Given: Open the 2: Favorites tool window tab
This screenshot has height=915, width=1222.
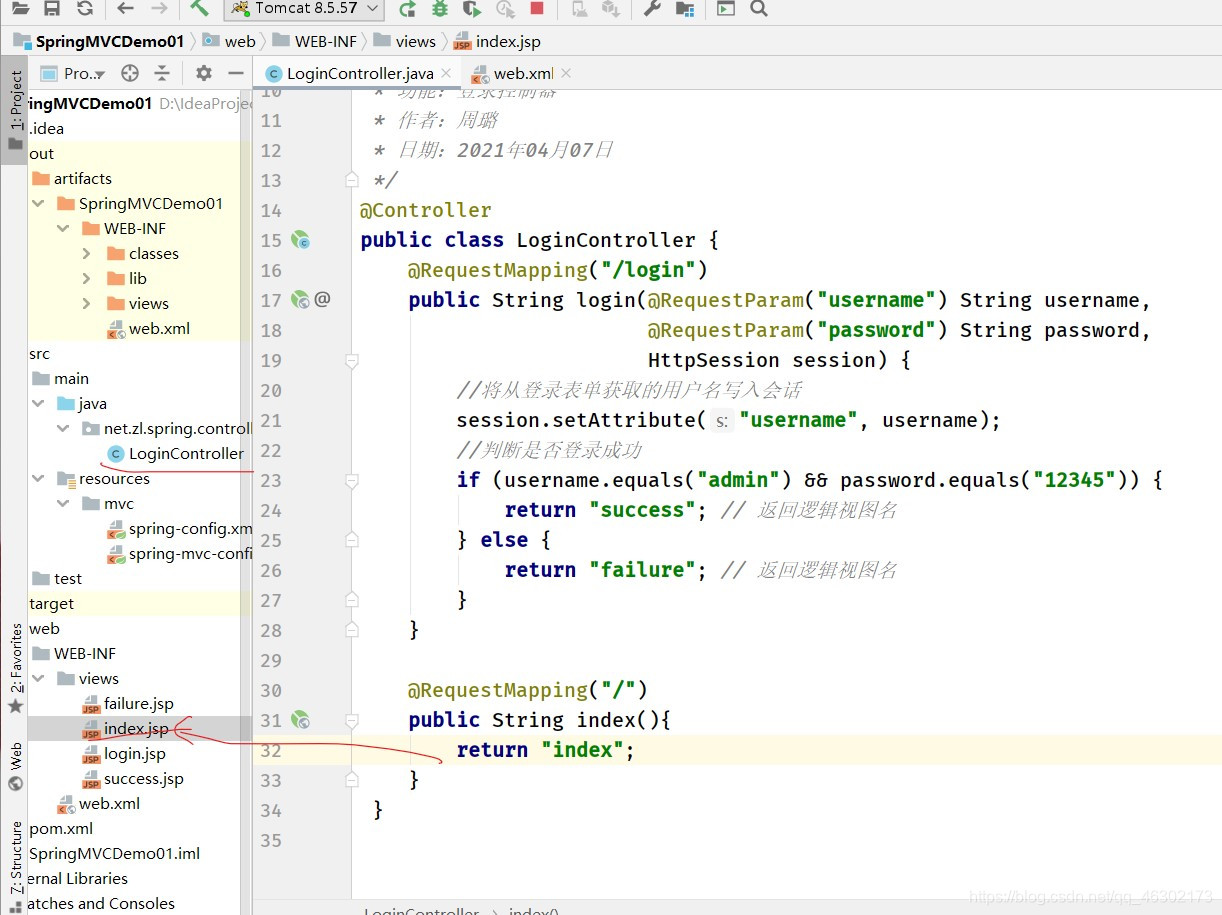Looking at the screenshot, I should click(x=15, y=667).
